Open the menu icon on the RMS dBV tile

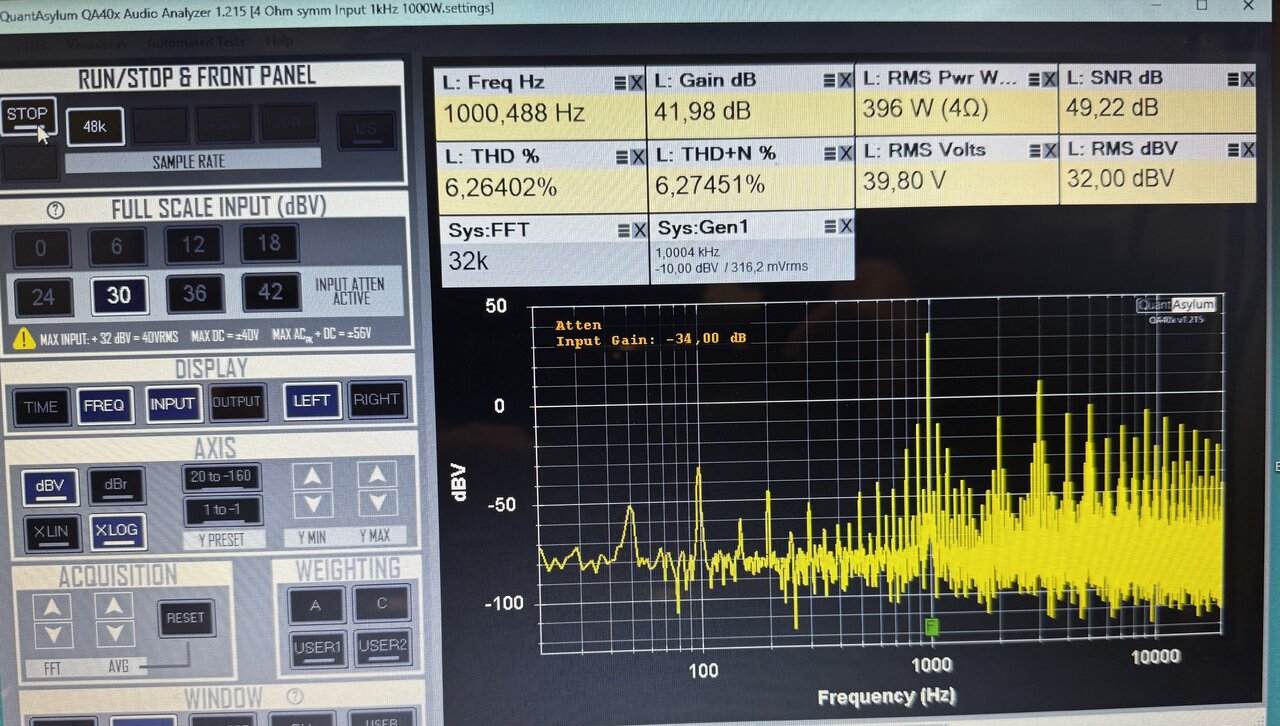tap(1231, 150)
